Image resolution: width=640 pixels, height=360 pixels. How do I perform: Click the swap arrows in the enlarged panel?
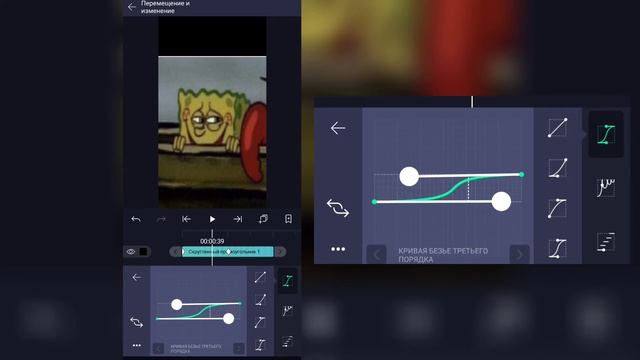[x=338, y=208]
